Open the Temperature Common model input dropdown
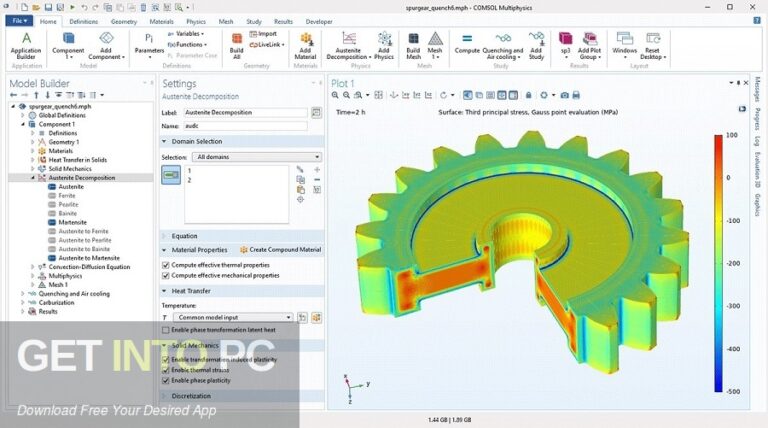768x428 pixels. coord(233,317)
